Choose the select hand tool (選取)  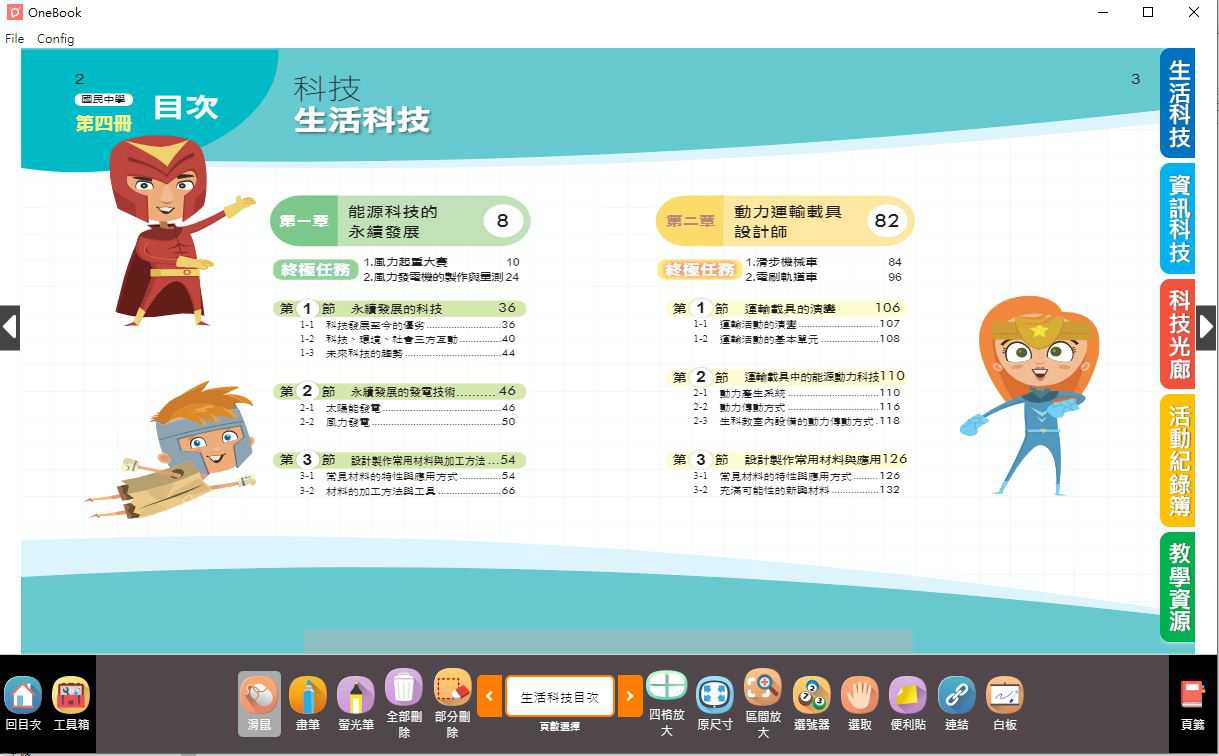coord(859,704)
